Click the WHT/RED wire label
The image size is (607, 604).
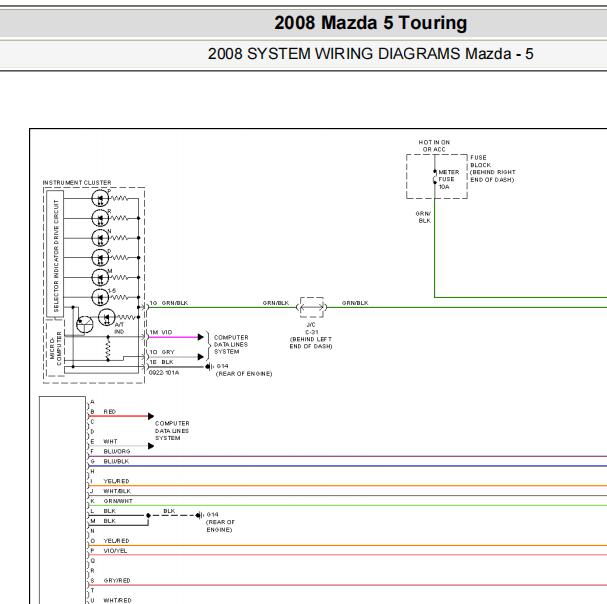coord(118,600)
